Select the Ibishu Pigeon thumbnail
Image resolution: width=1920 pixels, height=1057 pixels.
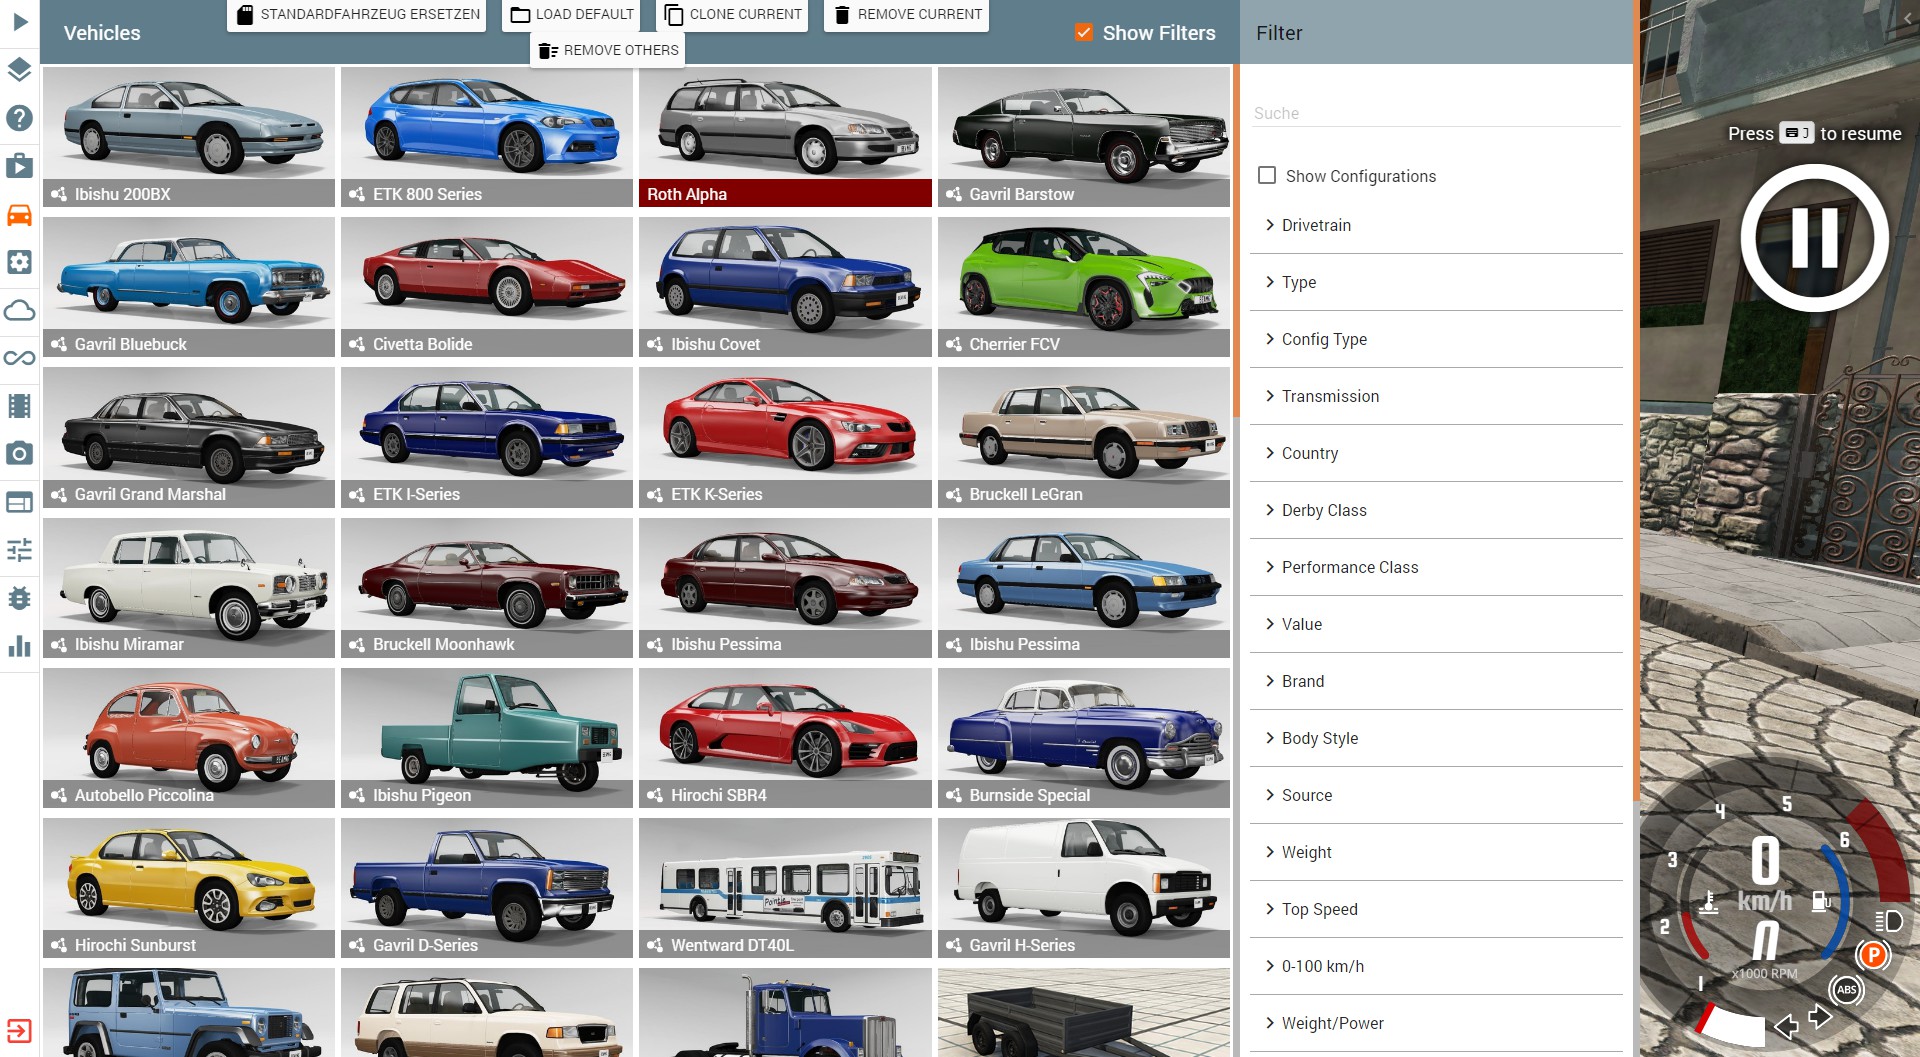tap(487, 738)
